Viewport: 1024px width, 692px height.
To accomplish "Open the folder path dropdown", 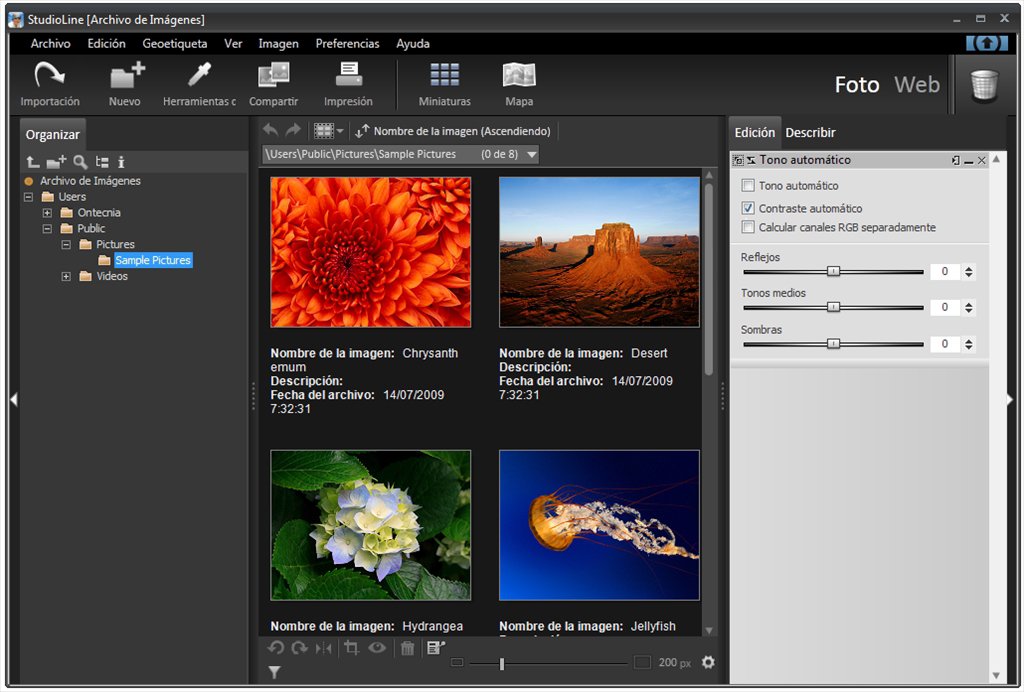I will tap(532, 155).
